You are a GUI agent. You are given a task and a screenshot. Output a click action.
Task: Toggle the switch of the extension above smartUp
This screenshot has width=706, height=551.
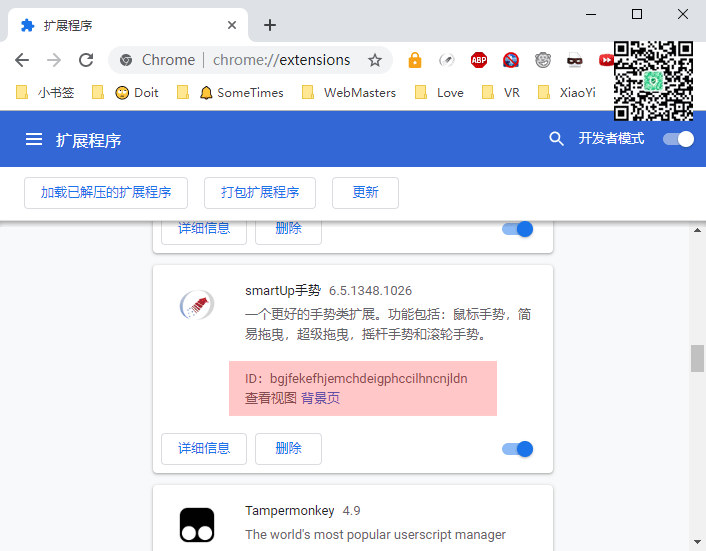tap(517, 229)
